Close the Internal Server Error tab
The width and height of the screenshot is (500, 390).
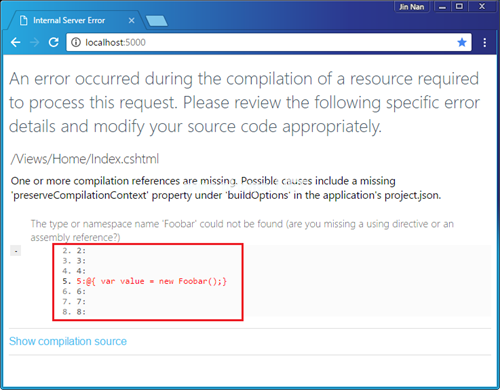coord(132,21)
